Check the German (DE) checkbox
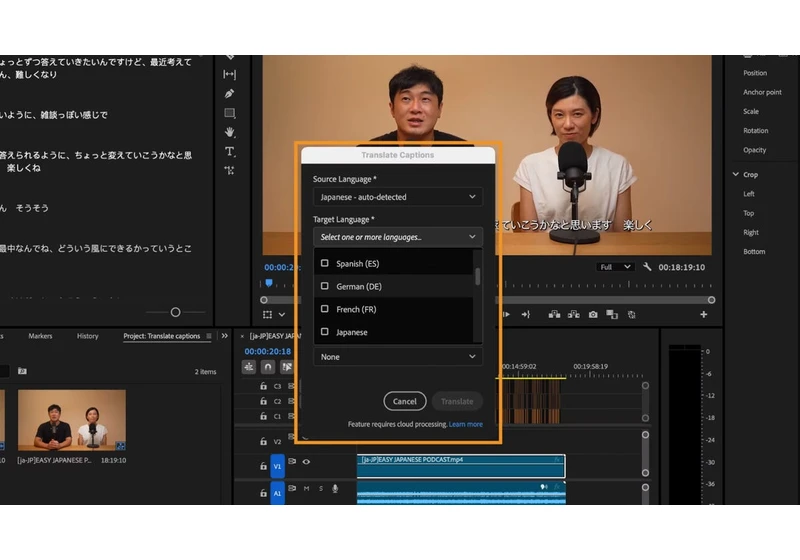800x560 pixels. pos(324,286)
